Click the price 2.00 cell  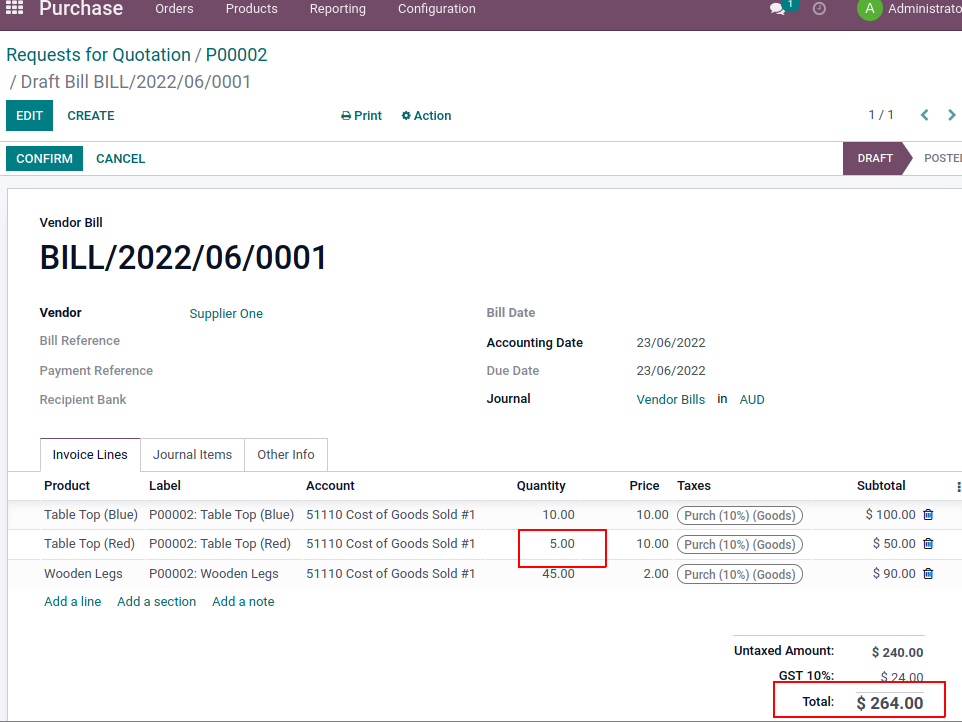click(x=656, y=574)
